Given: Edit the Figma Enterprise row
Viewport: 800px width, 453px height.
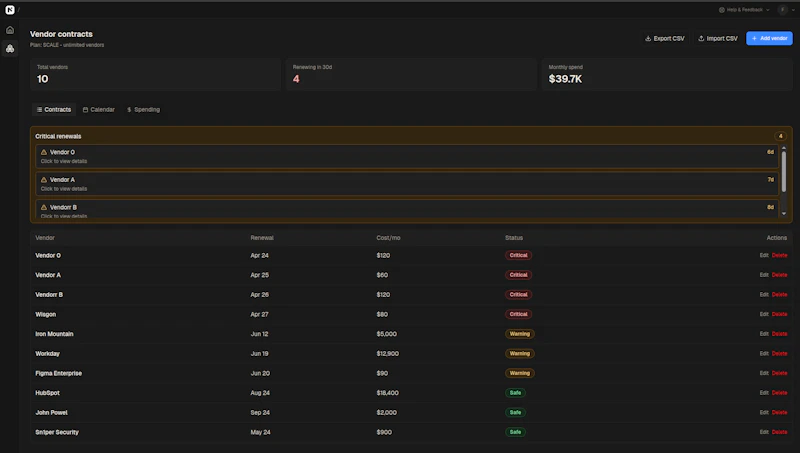Looking at the screenshot, I should 764,373.
